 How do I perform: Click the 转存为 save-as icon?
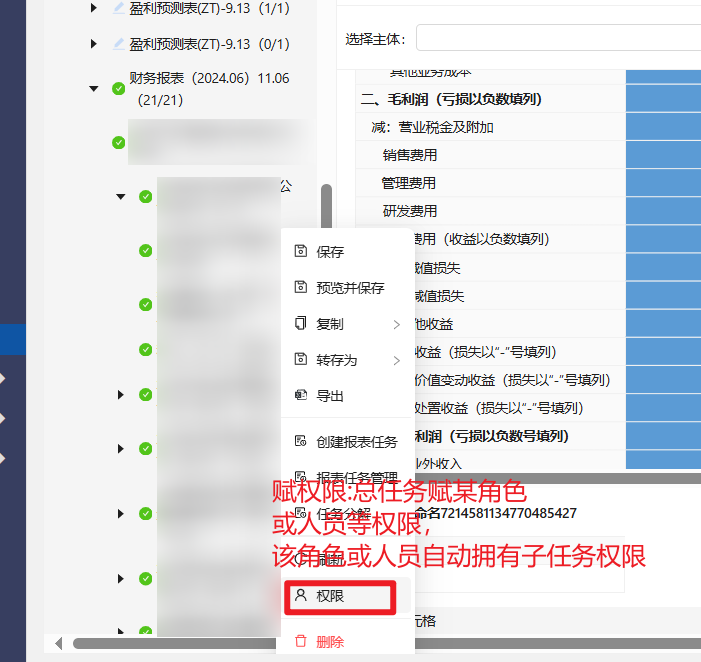point(301,359)
